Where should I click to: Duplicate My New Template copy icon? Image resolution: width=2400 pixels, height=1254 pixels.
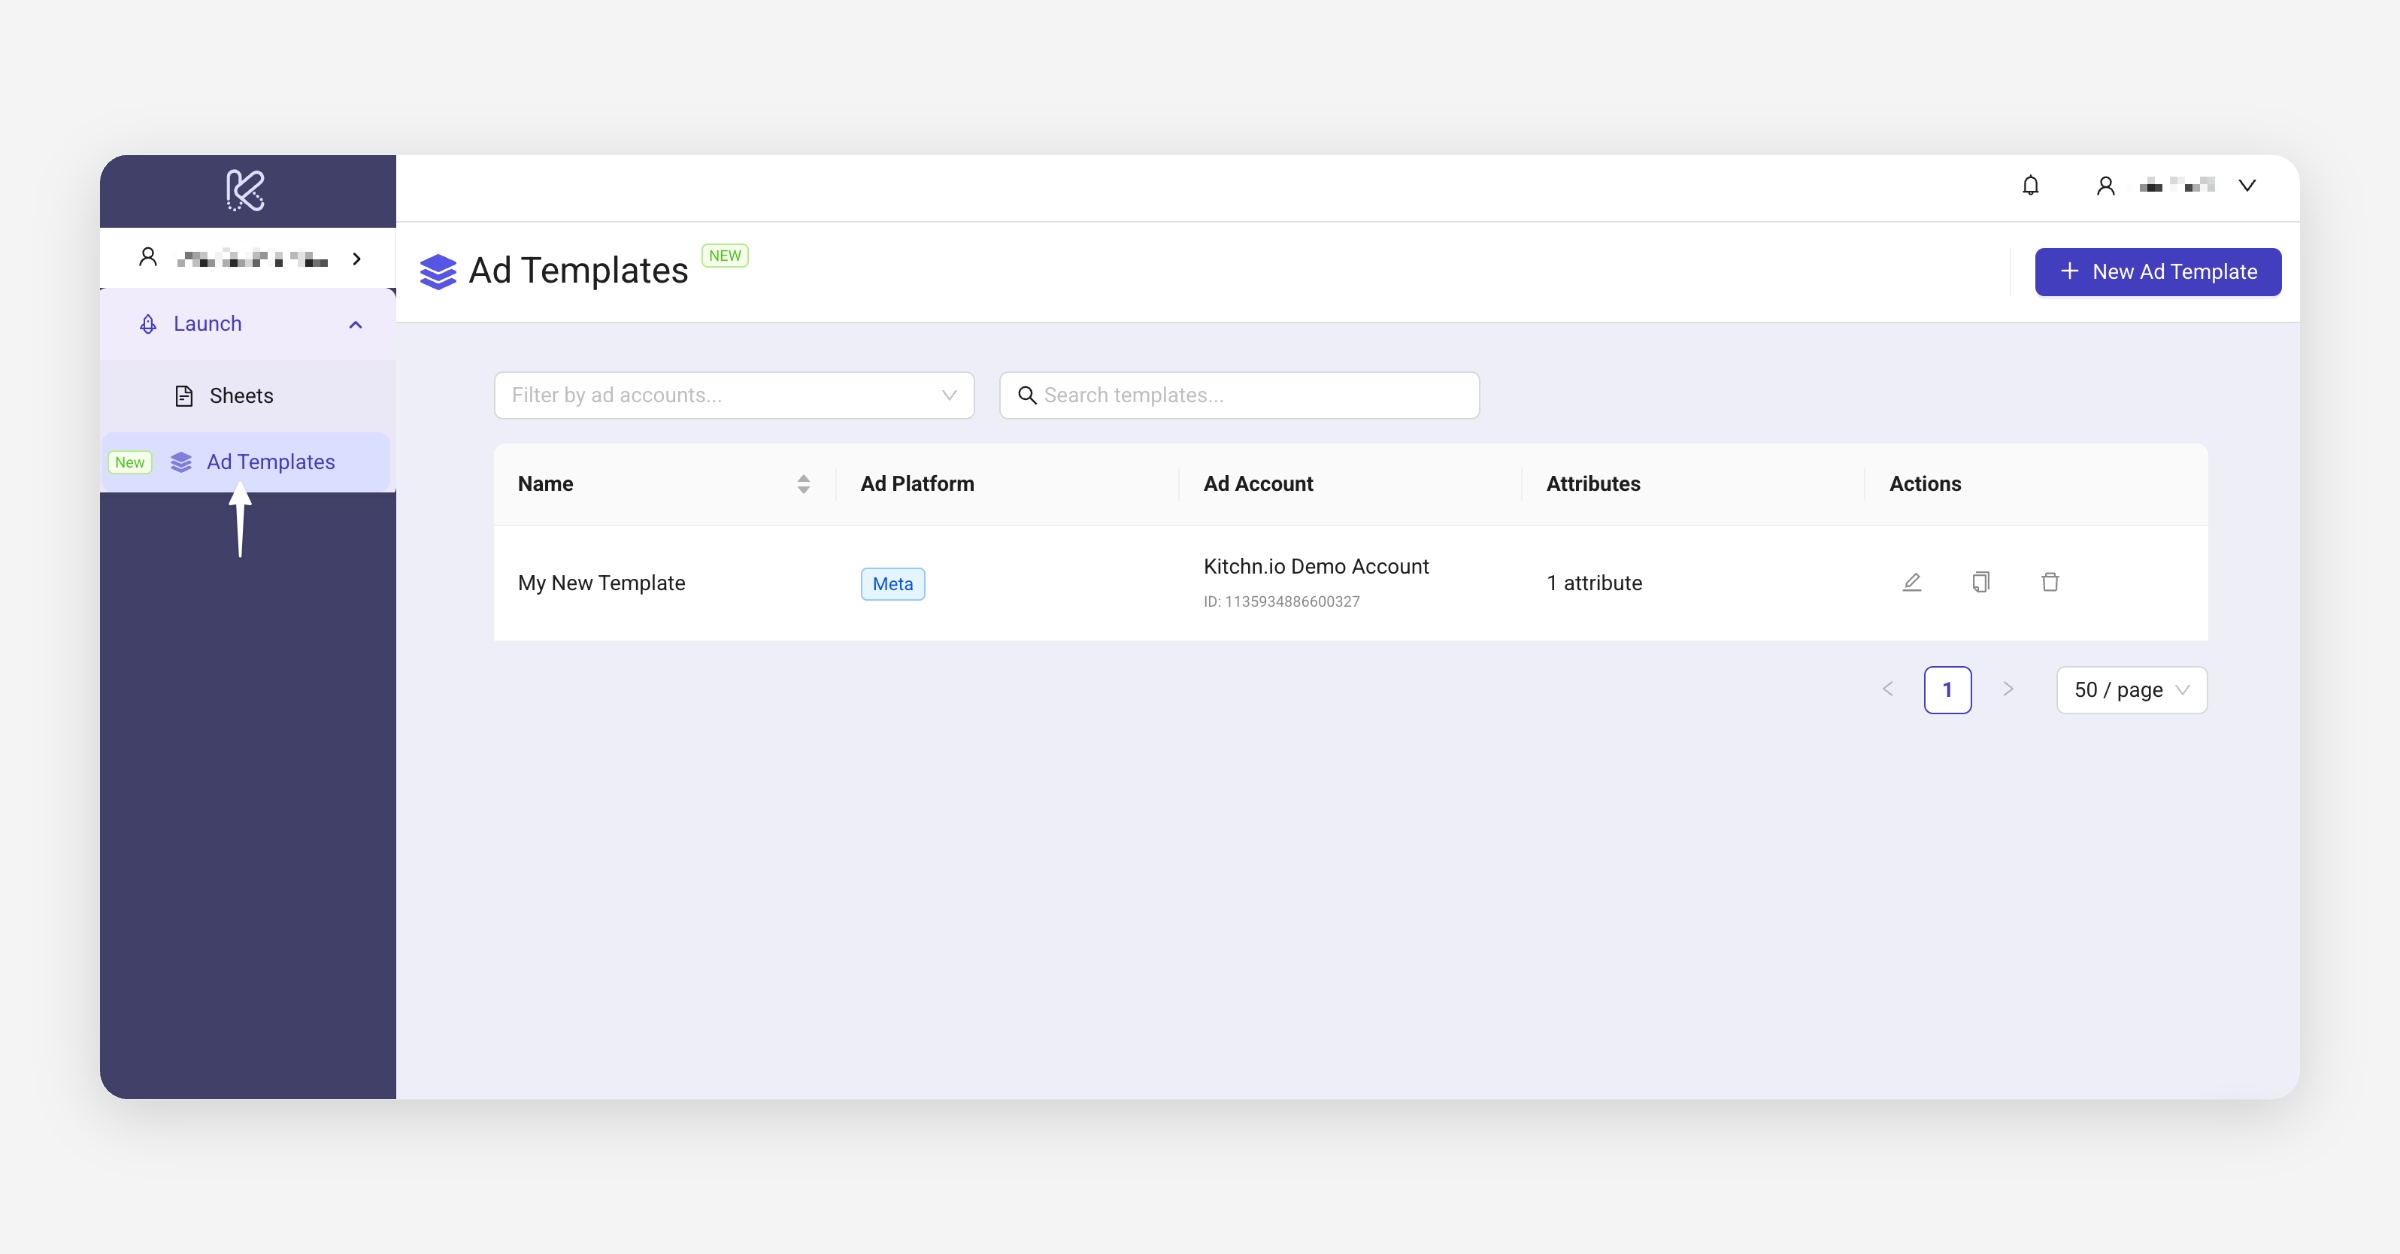1980,582
